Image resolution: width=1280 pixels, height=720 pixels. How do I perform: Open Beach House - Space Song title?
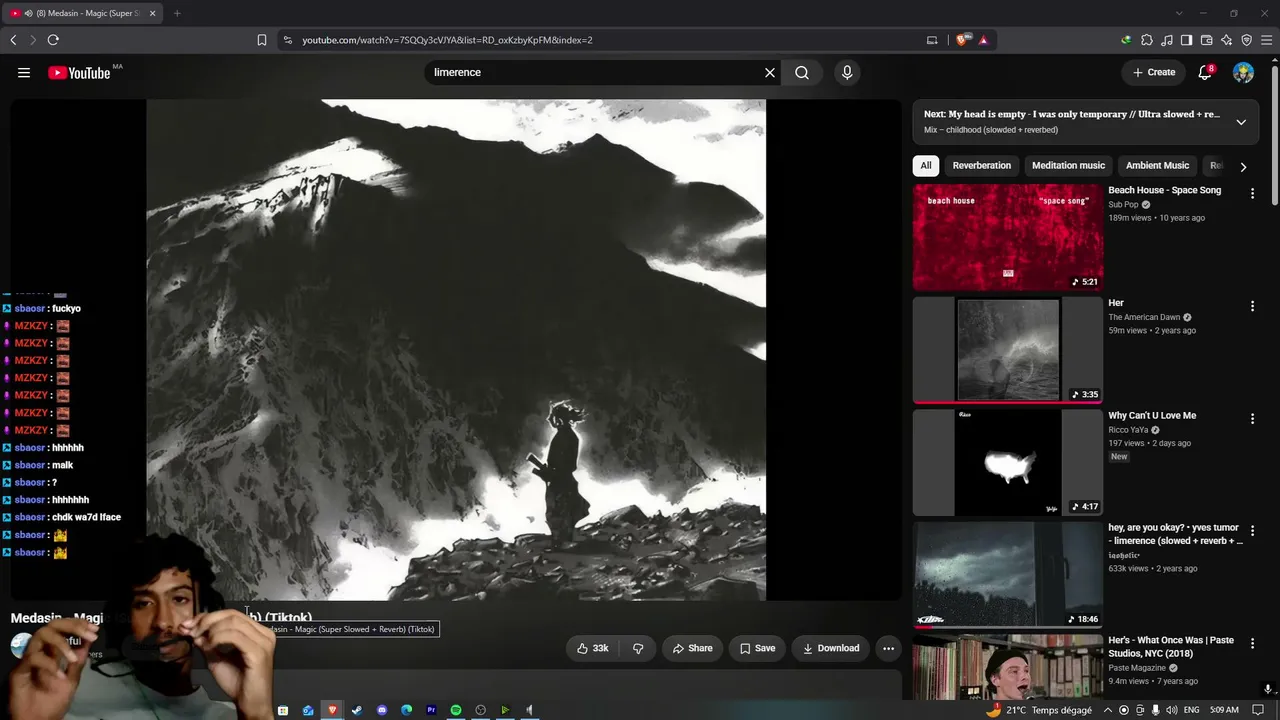1164,190
